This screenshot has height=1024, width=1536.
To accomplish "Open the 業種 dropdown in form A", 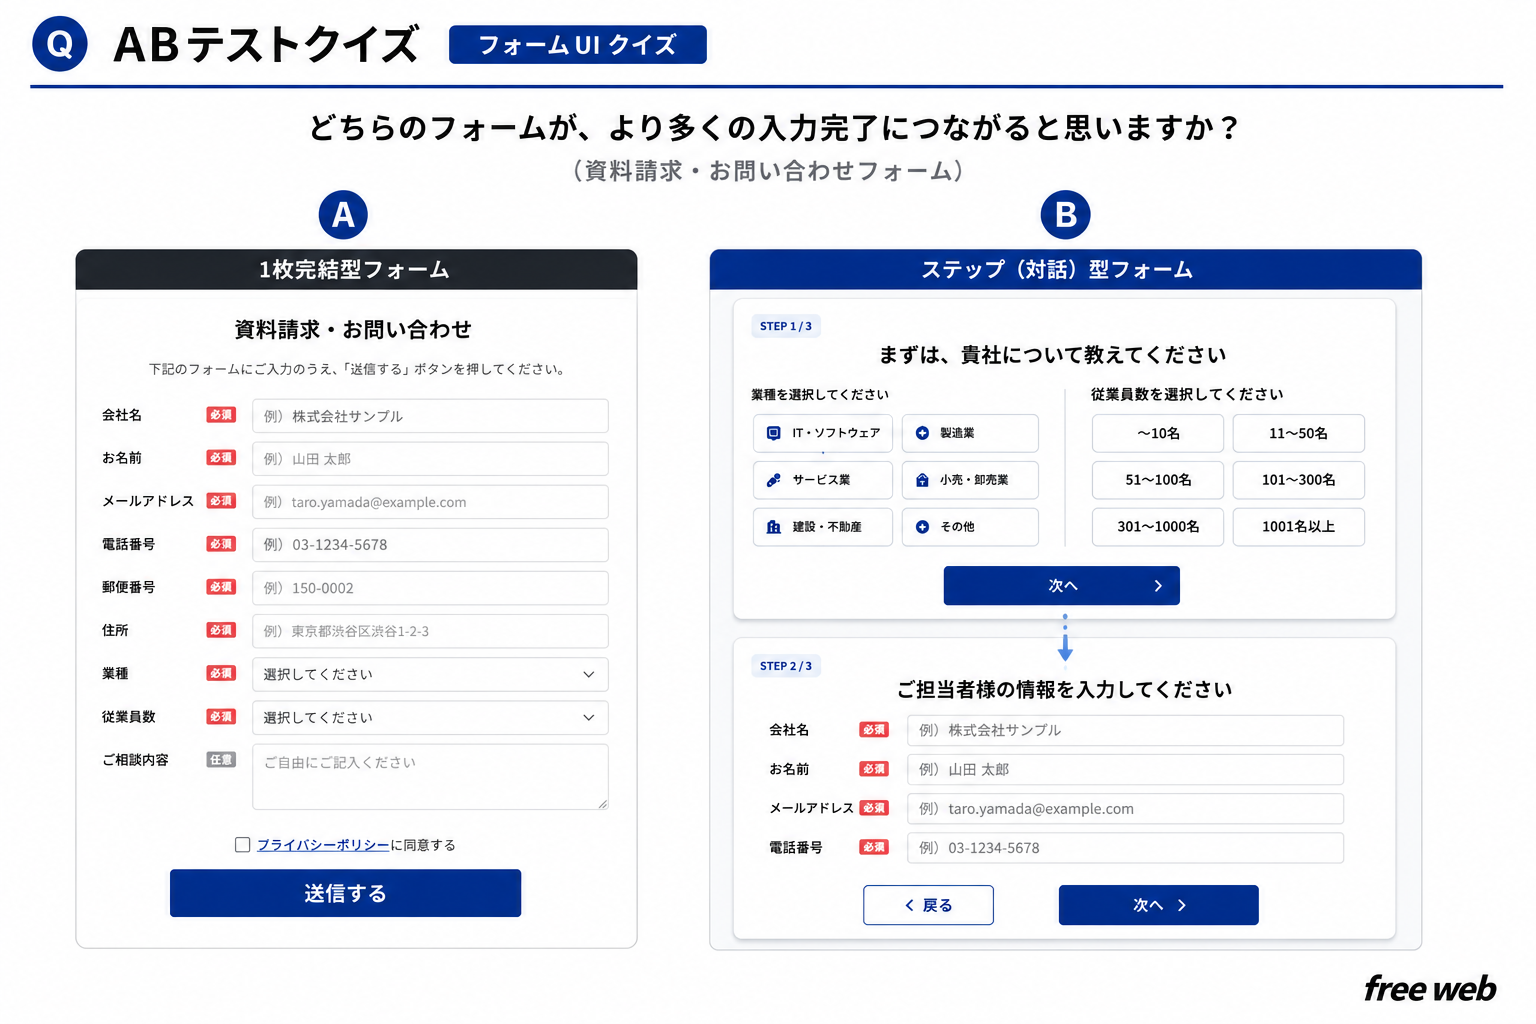I will point(430,674).
